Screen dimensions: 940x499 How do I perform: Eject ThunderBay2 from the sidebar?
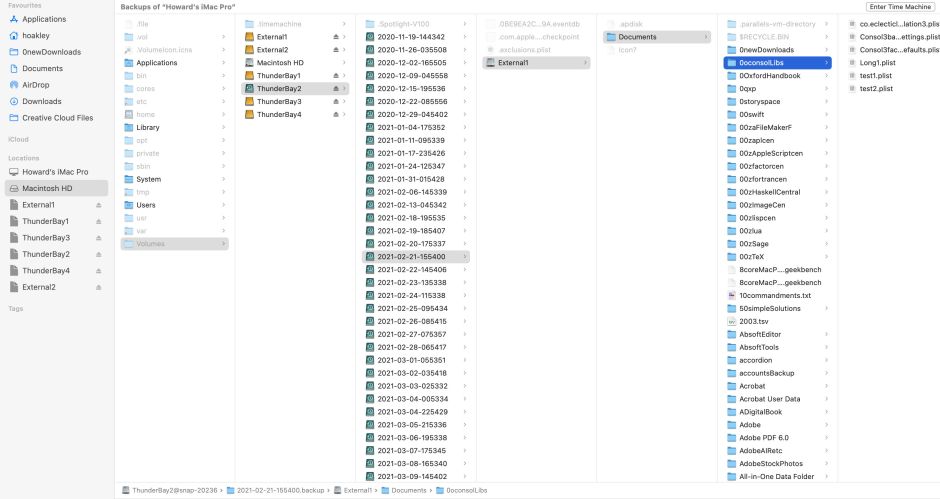pyautogui.click(x=98, y=254)
